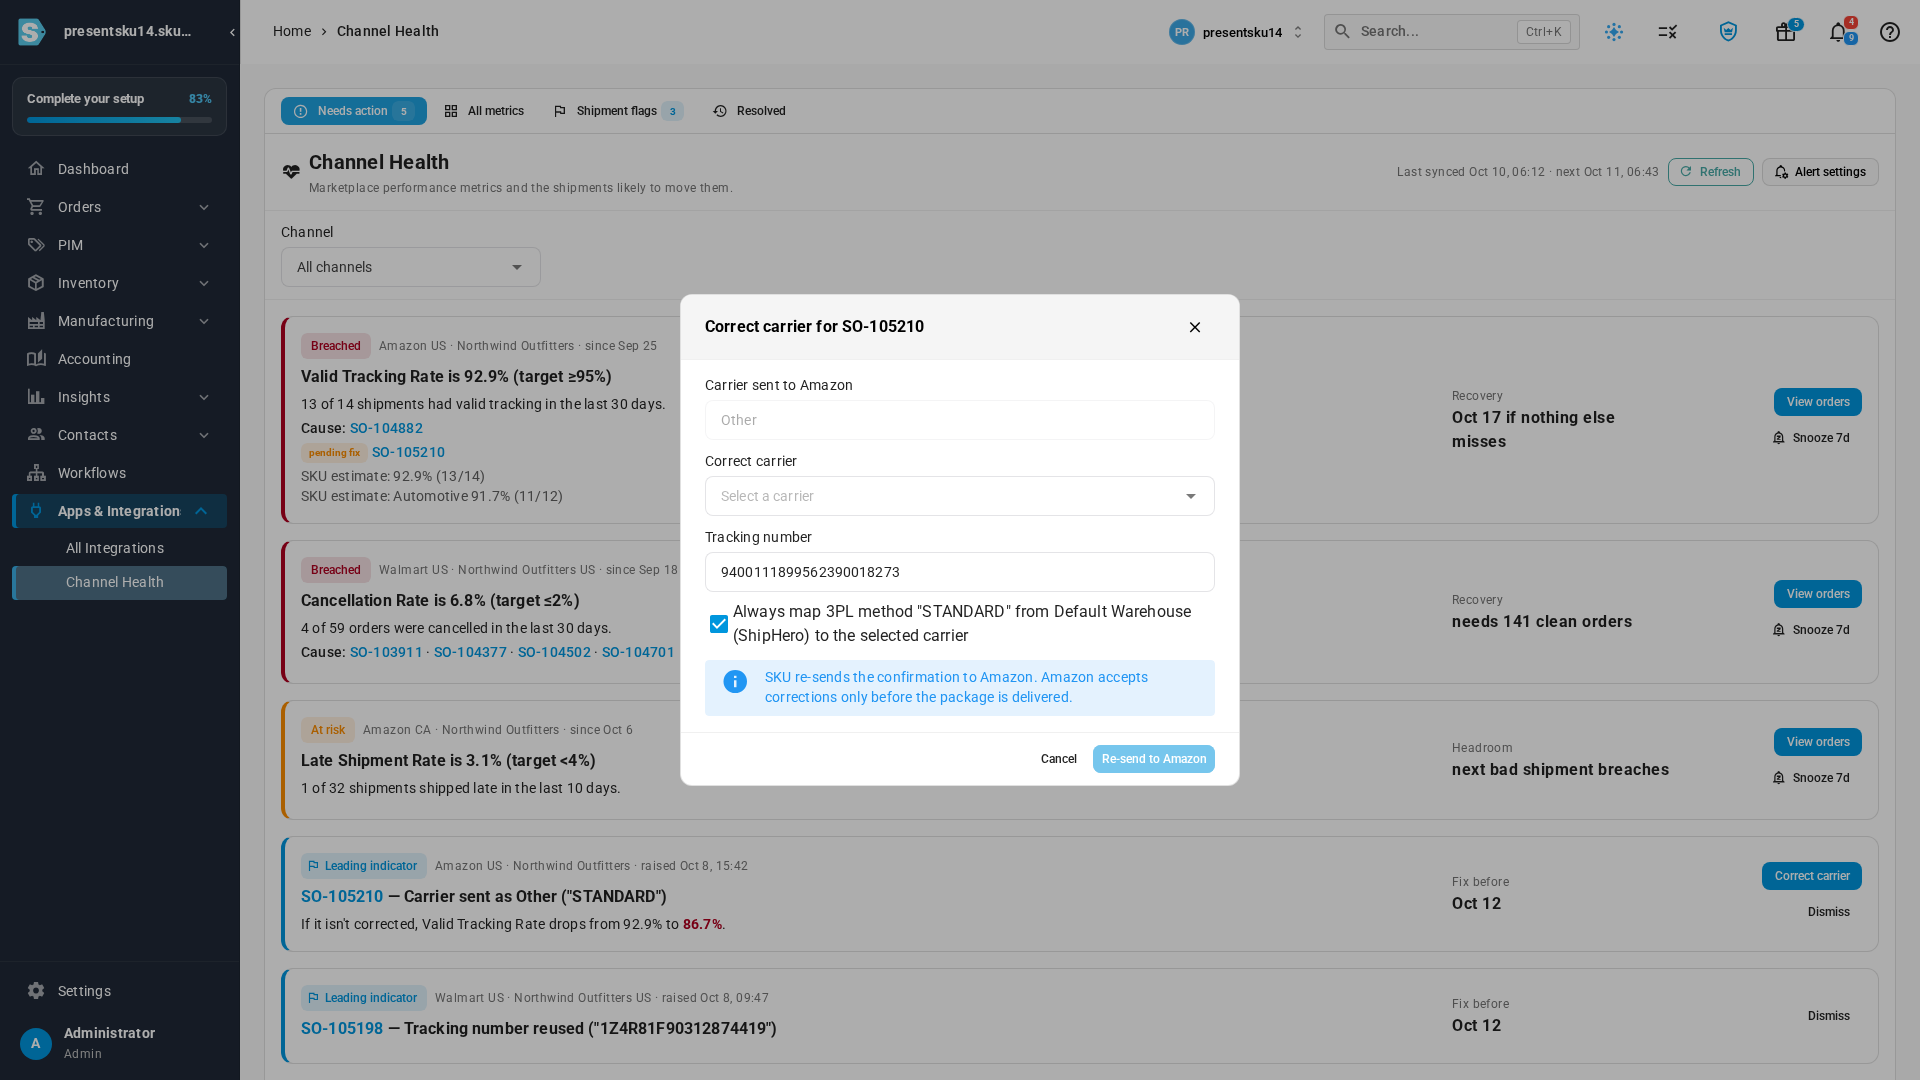
Task: Switch to the Resolved tab
Action: tap(749, 111)
